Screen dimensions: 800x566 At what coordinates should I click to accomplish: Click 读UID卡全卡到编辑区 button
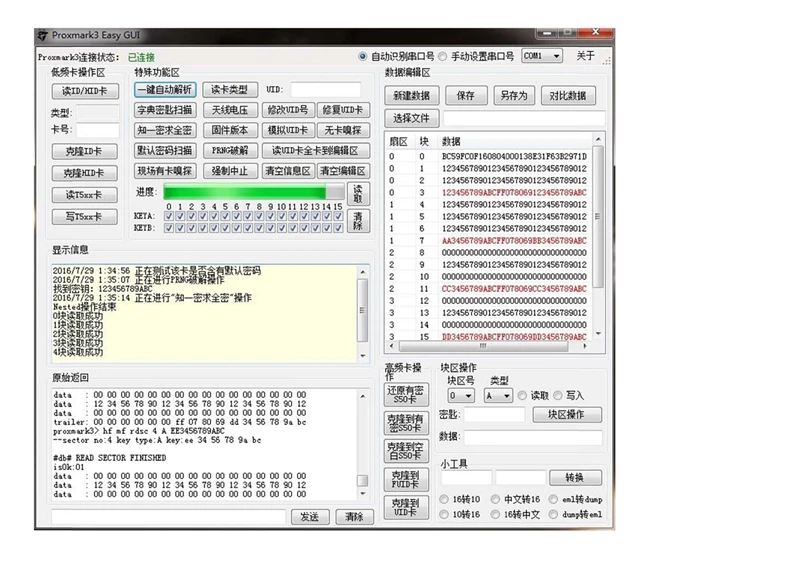click(x=315, y=151)
